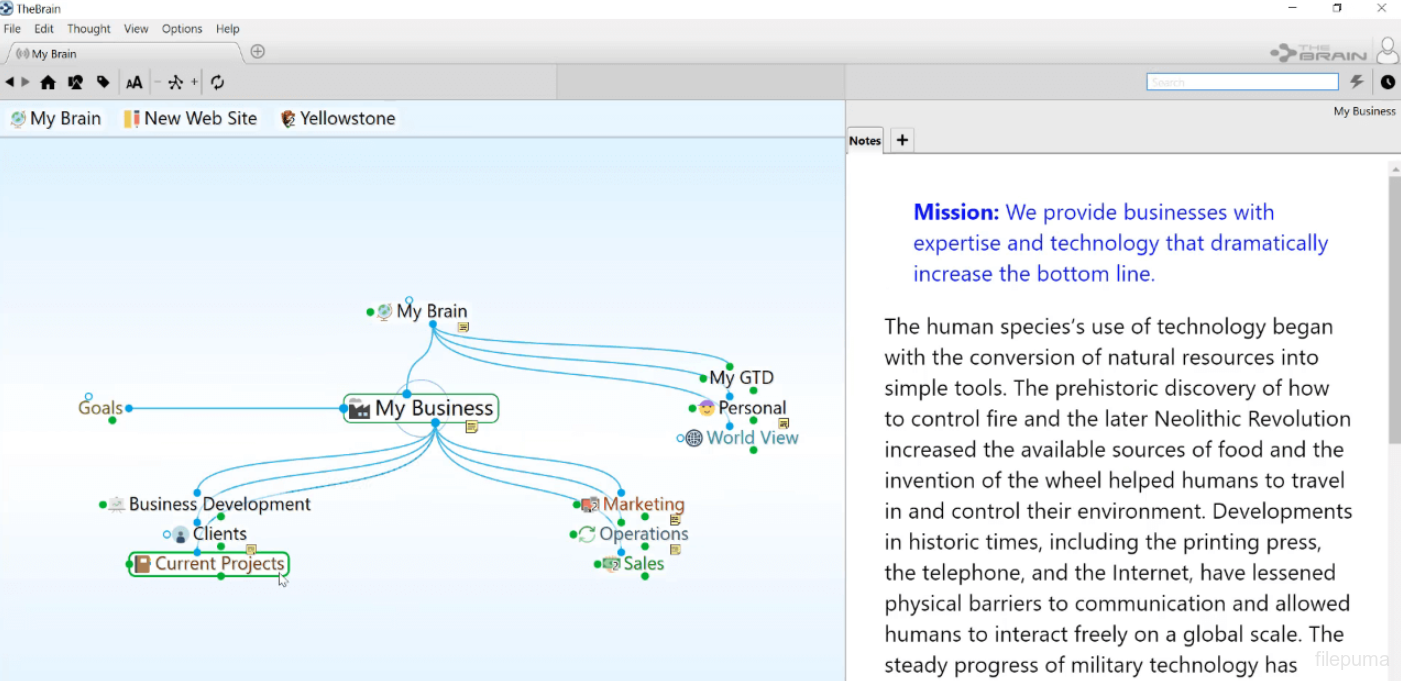1401x681 pixels.
Task: Click the back navigation arrow
Action: pos(10,83)
